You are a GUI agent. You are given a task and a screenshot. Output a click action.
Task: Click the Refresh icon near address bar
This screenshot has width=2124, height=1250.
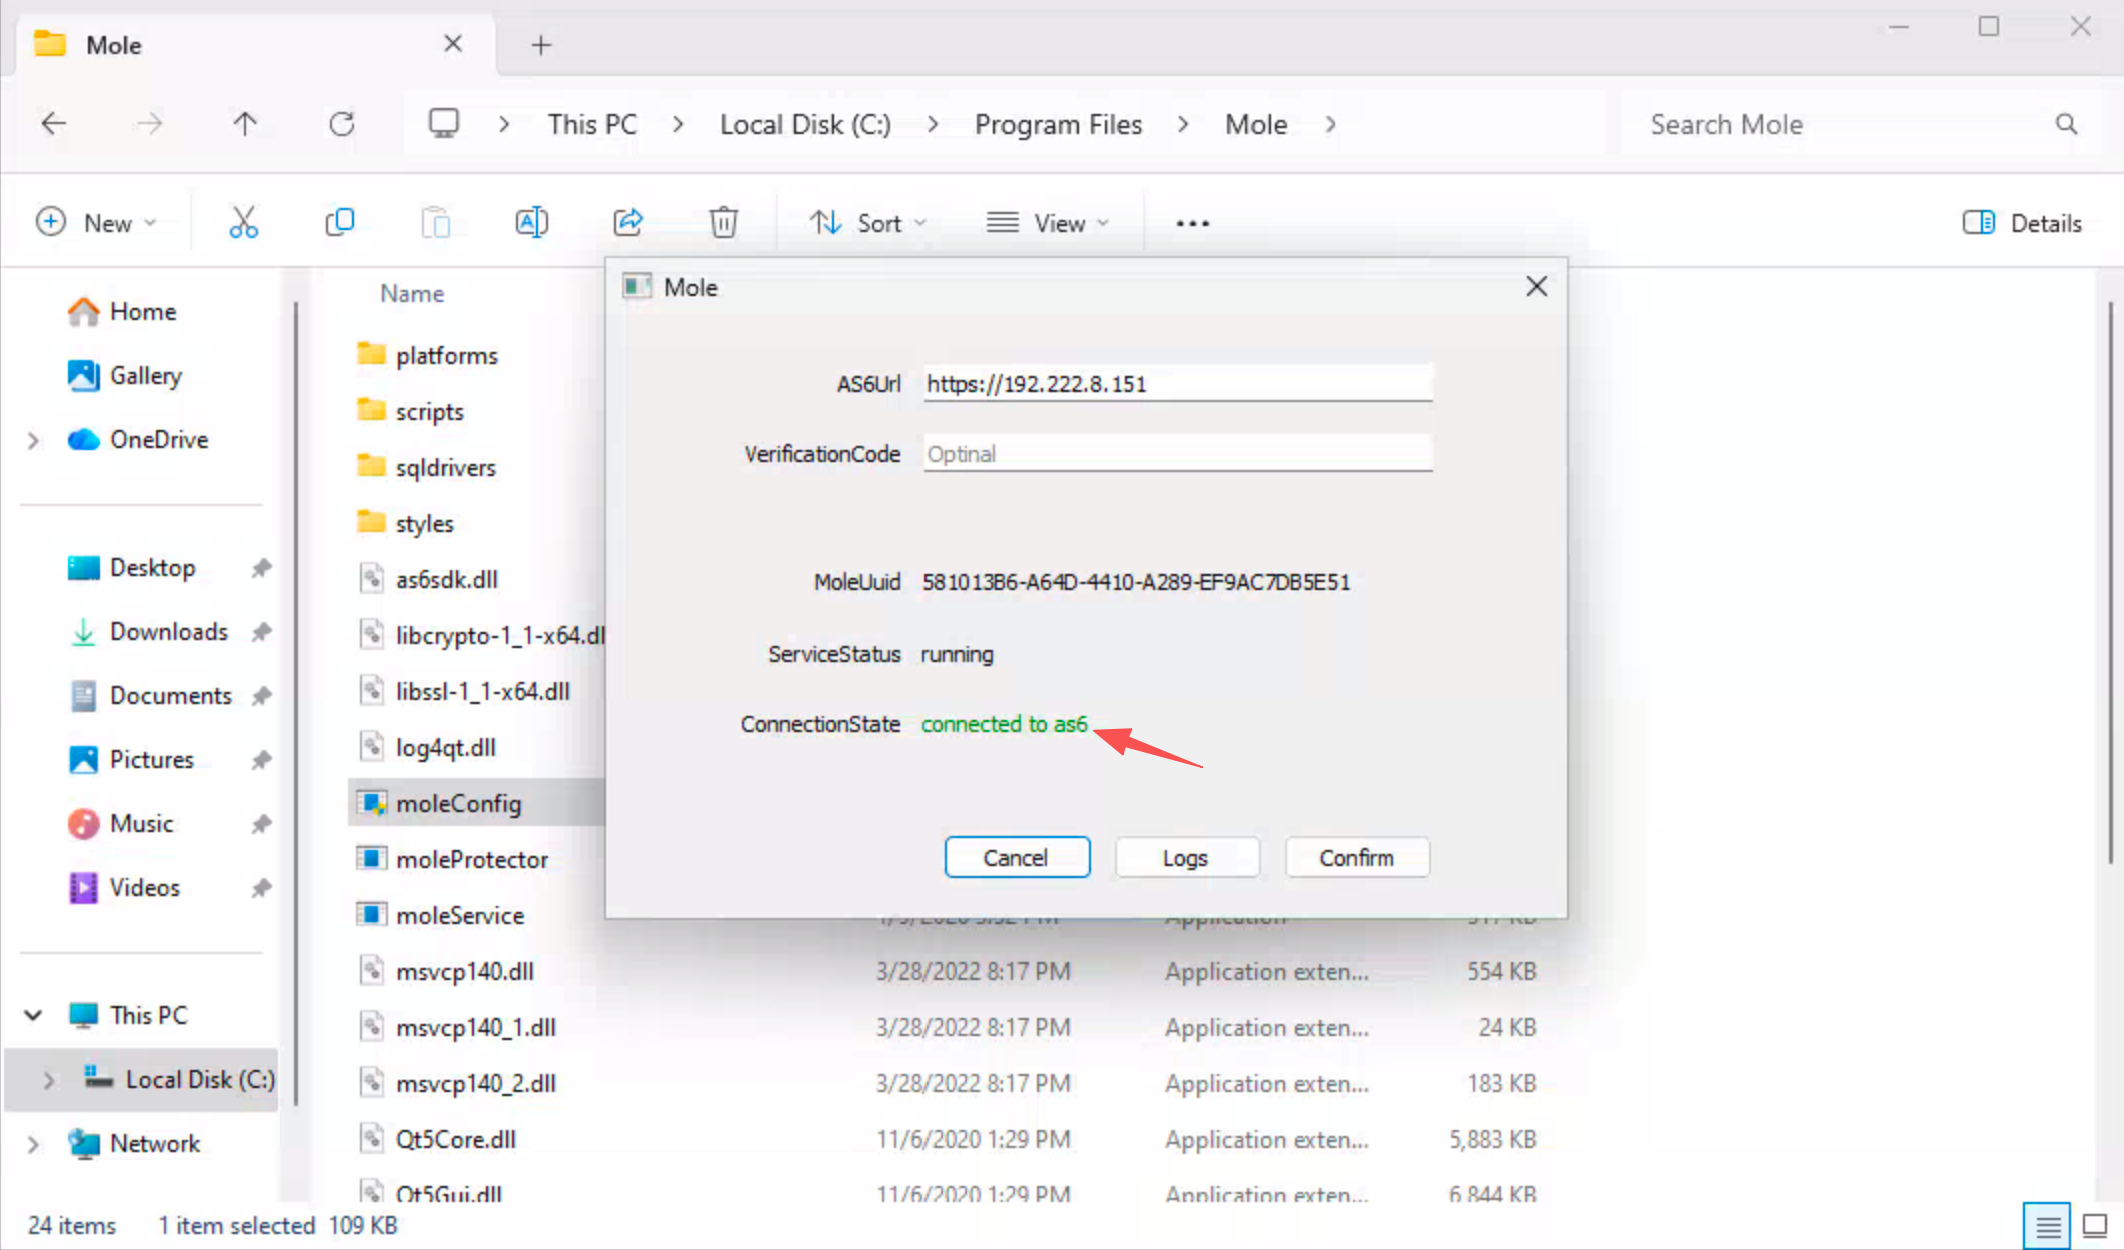[342, 124]
